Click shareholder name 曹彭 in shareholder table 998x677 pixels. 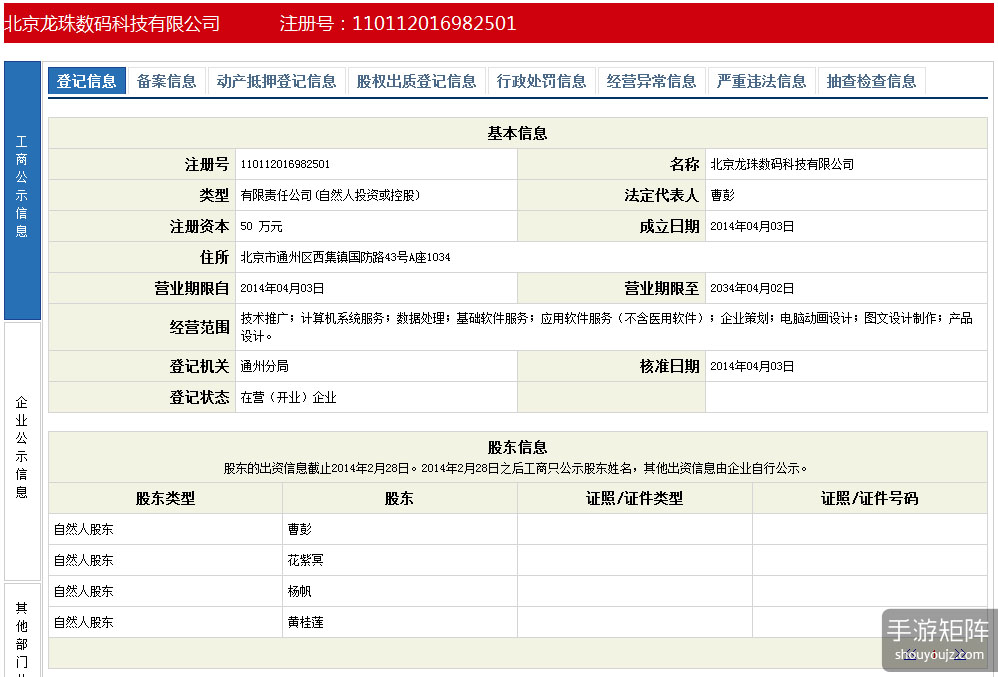[x=300, y=529]
